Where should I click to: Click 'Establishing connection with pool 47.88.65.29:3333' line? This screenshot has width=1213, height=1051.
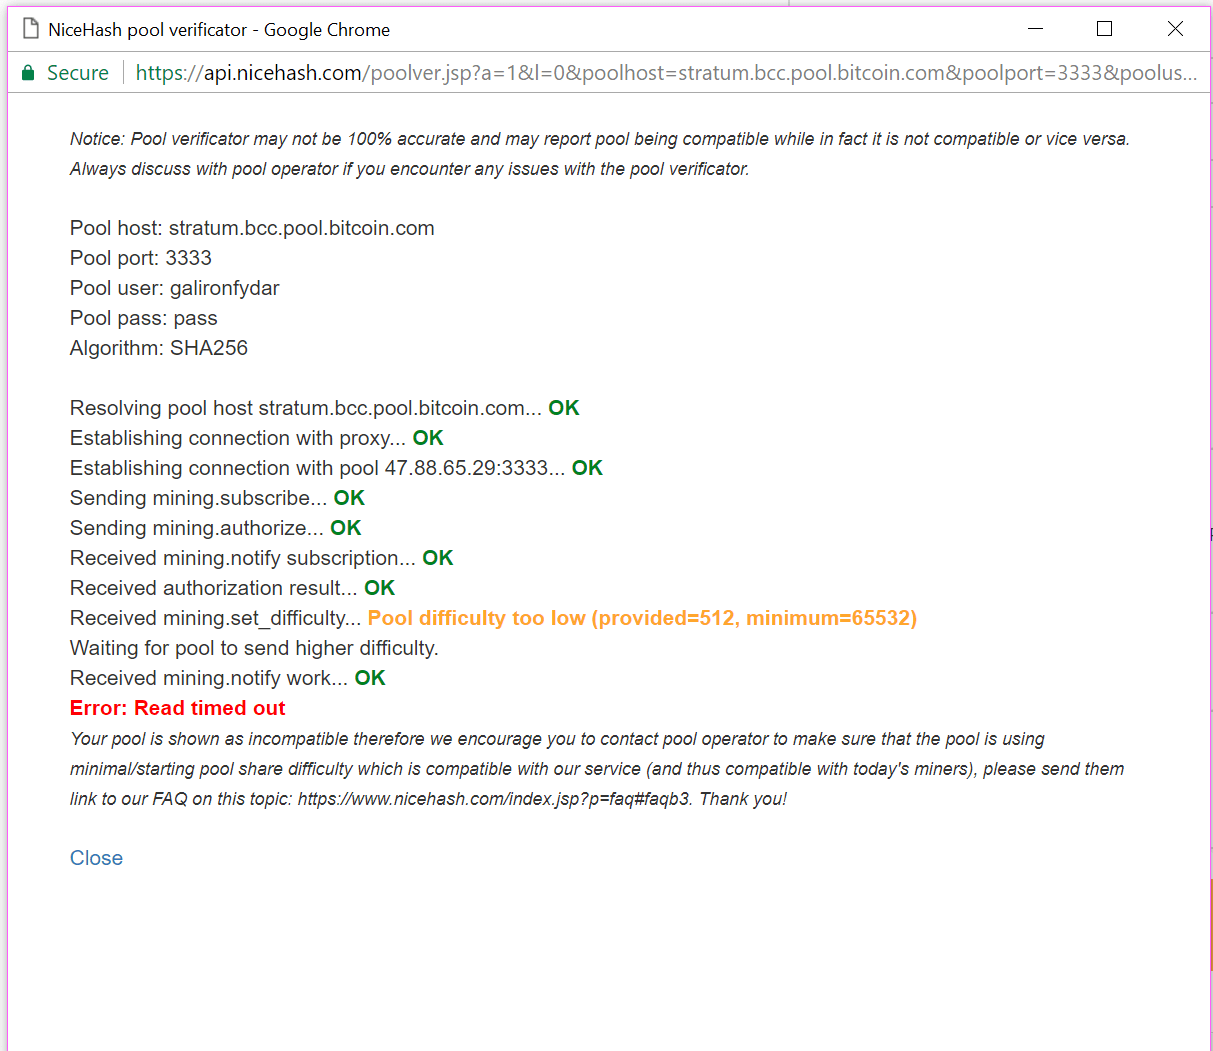click(x=337, y=468)
